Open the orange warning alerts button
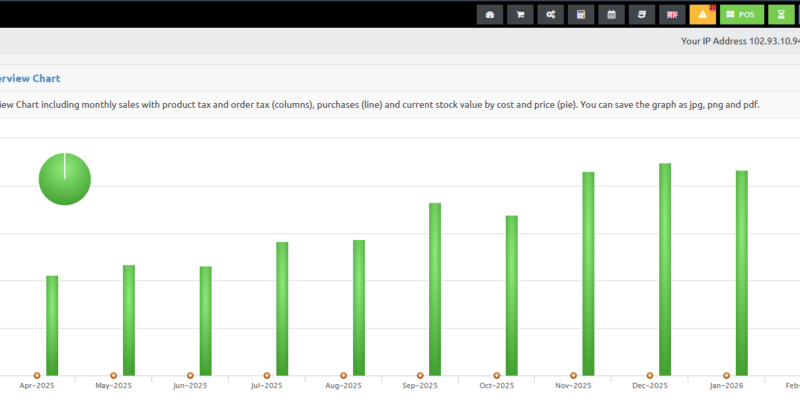The height and width of the screenshot is (400, 800). pyautogui.click(x=703, y=15)
